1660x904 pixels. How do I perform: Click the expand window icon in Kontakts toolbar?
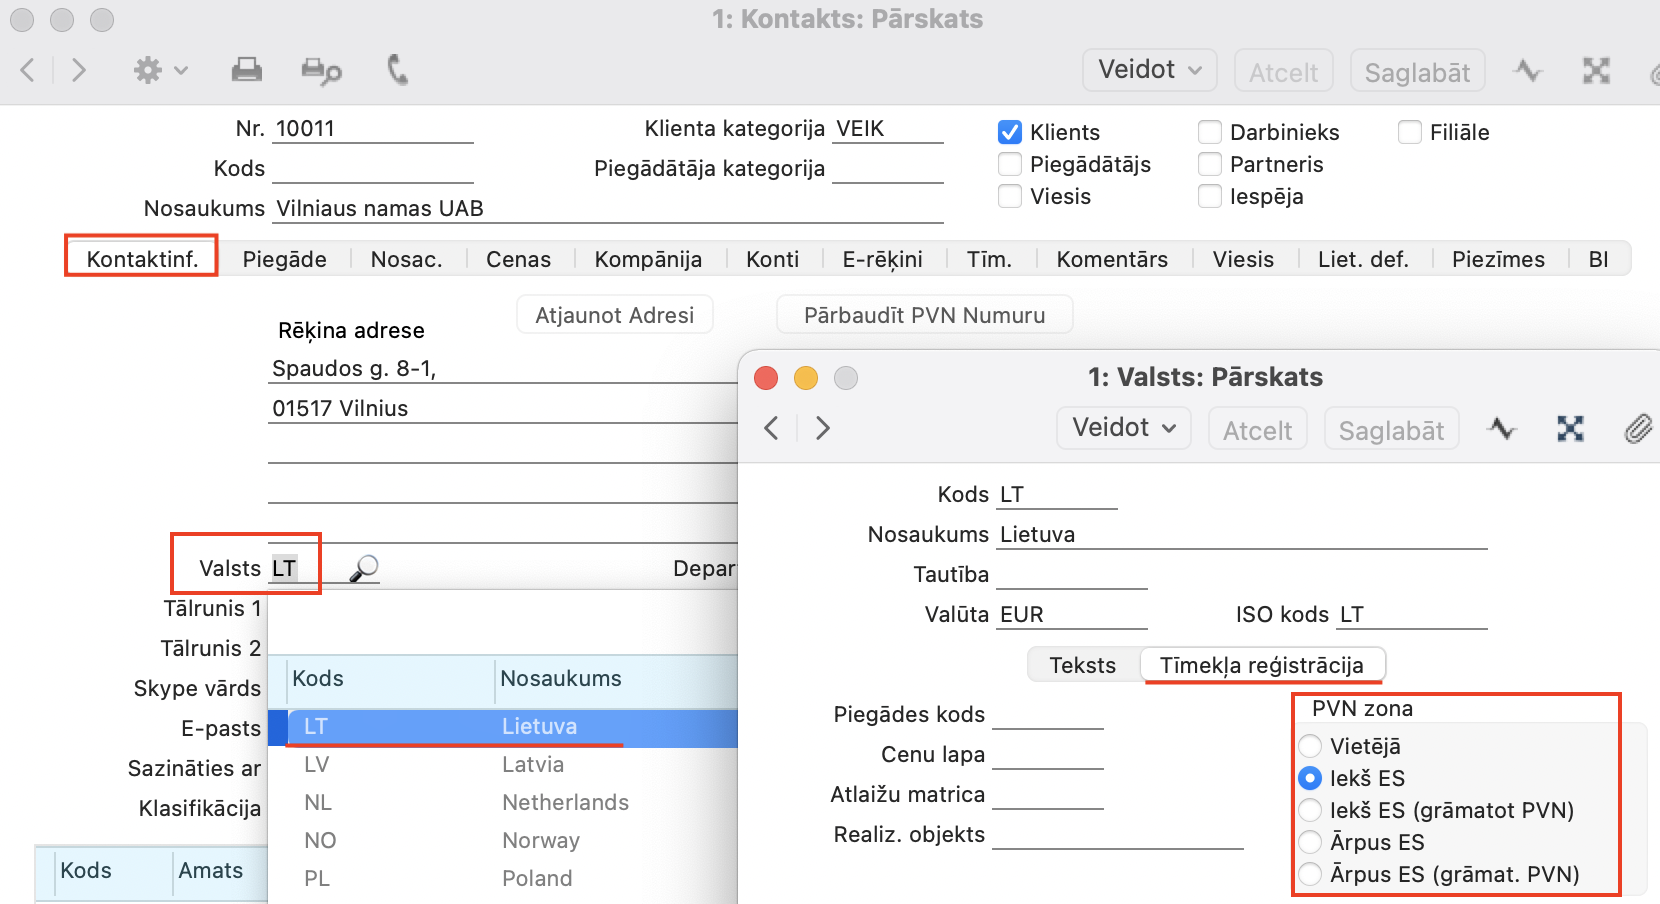(1596, 71)
